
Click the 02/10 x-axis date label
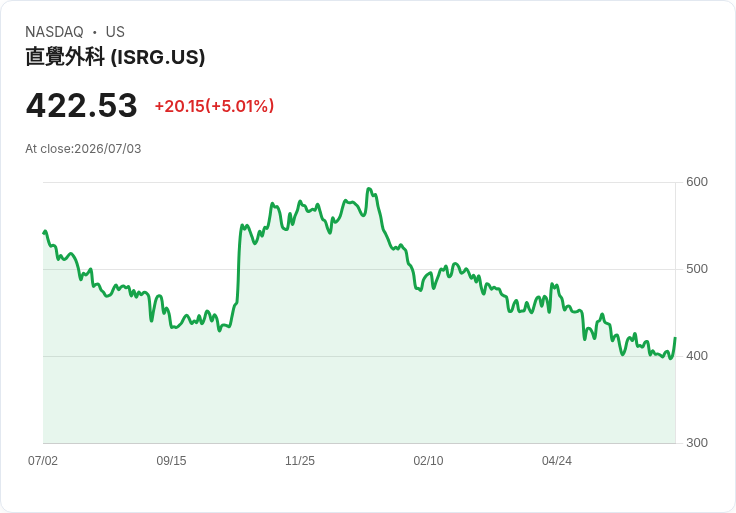point(428,460)
